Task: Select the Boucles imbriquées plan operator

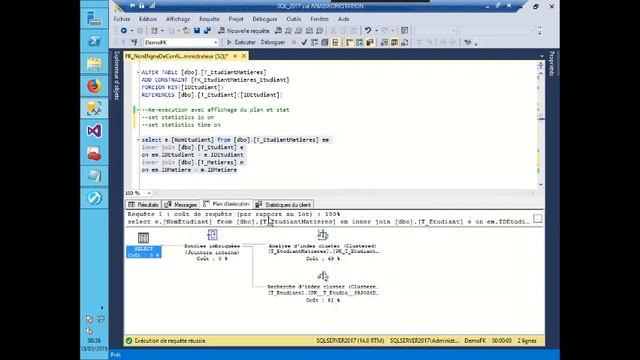Action: point(212,245)
